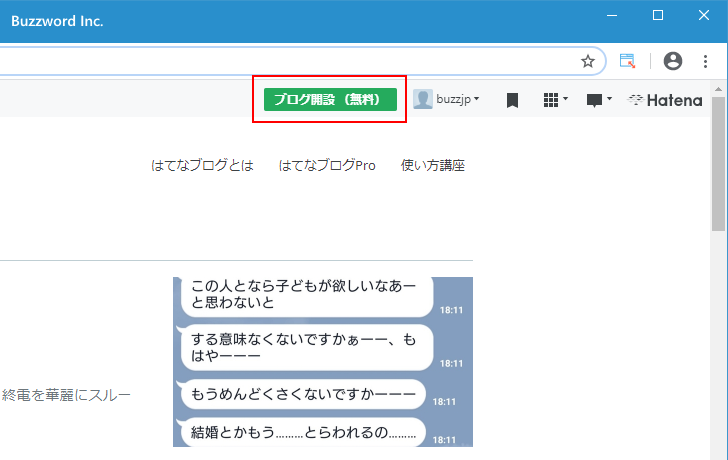
Task: Close the Buzzword Inc. window
Action: [x=704, y=16]
